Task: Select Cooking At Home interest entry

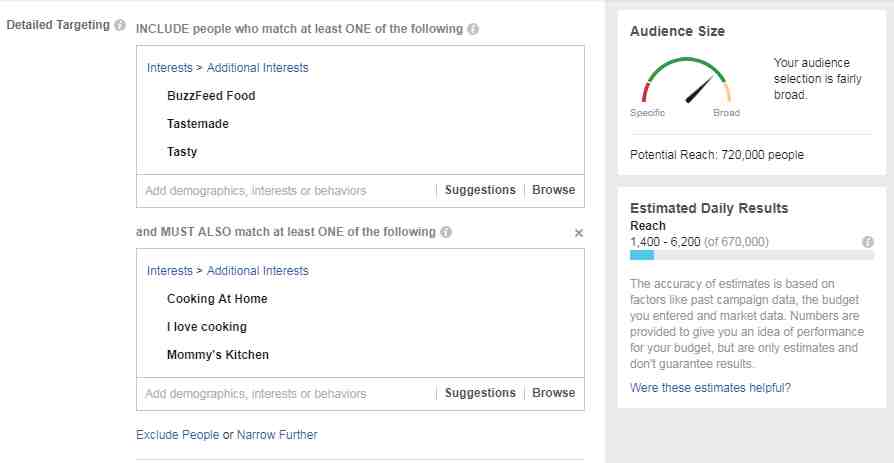Action: (x=217, y=299)
